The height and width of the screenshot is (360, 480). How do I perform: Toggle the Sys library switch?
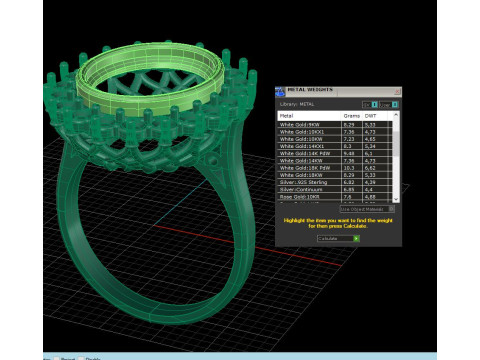(375, 105)
